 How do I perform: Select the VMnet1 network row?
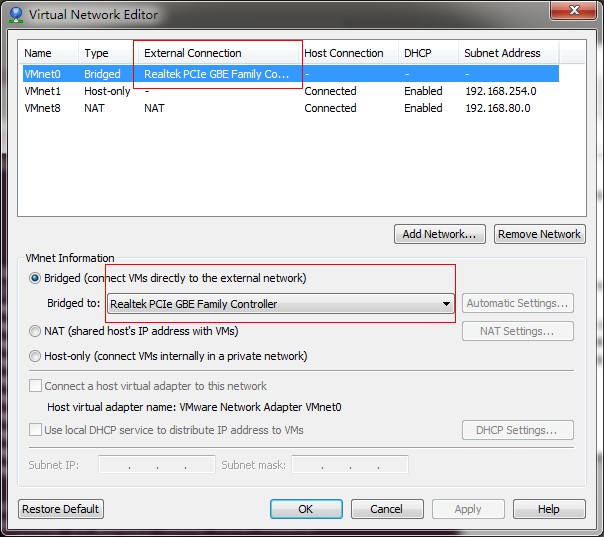pyautogui.click(x=291, y=91)
